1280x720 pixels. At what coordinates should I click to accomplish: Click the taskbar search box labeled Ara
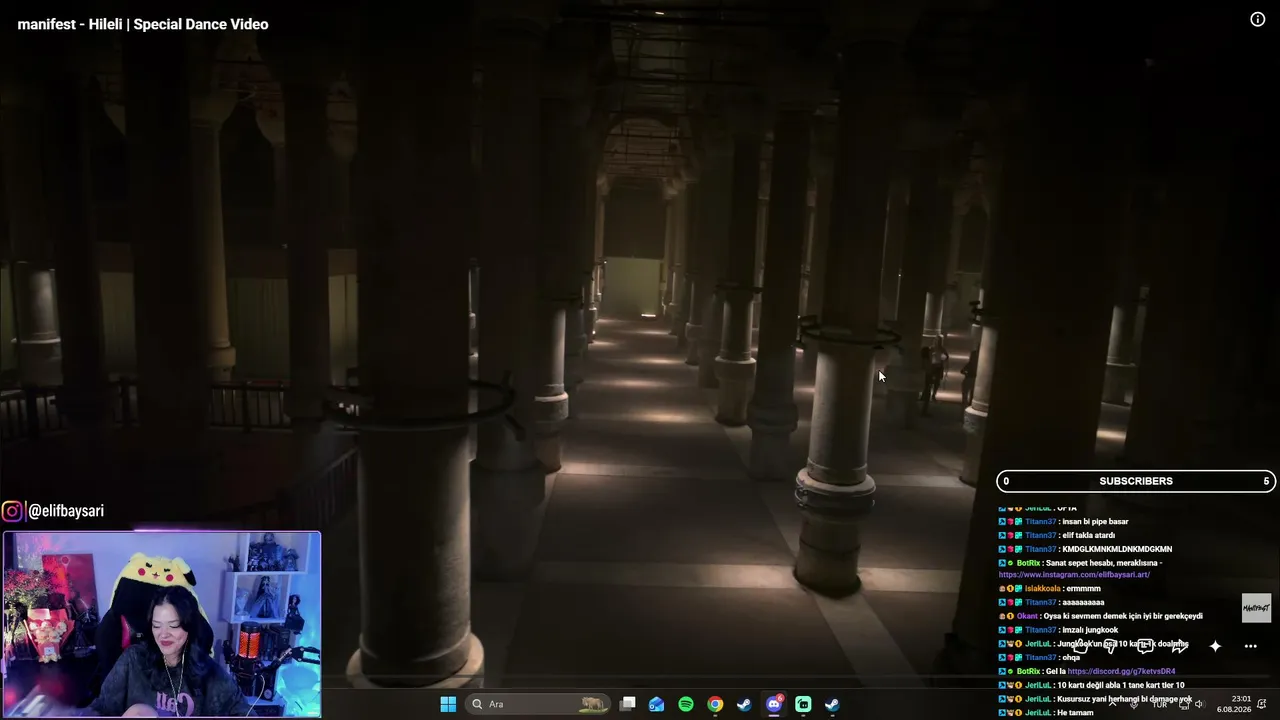539,704
